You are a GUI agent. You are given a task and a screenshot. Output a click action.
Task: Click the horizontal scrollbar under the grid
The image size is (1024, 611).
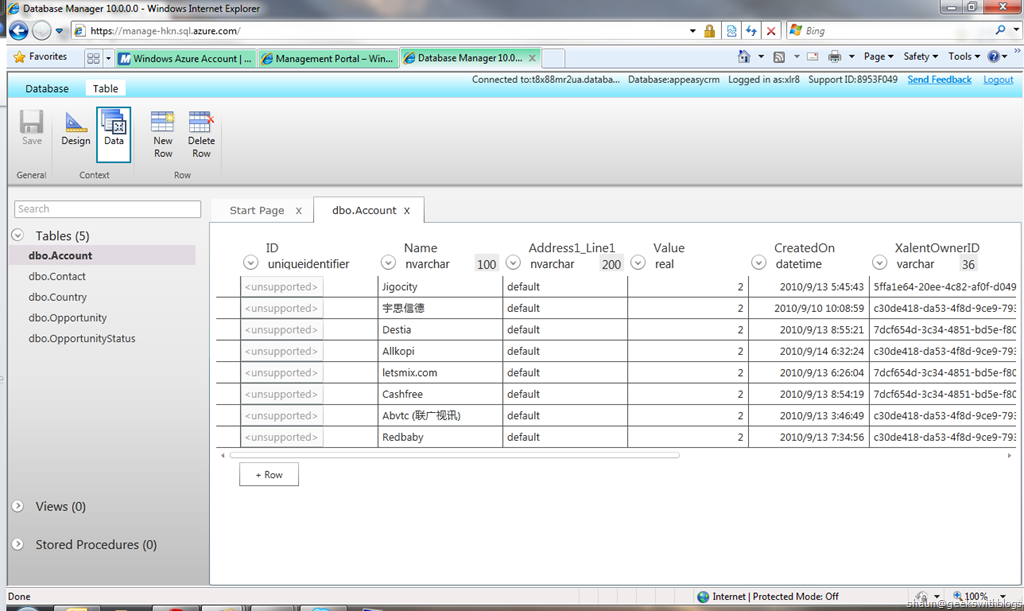[x=455, y=455]
